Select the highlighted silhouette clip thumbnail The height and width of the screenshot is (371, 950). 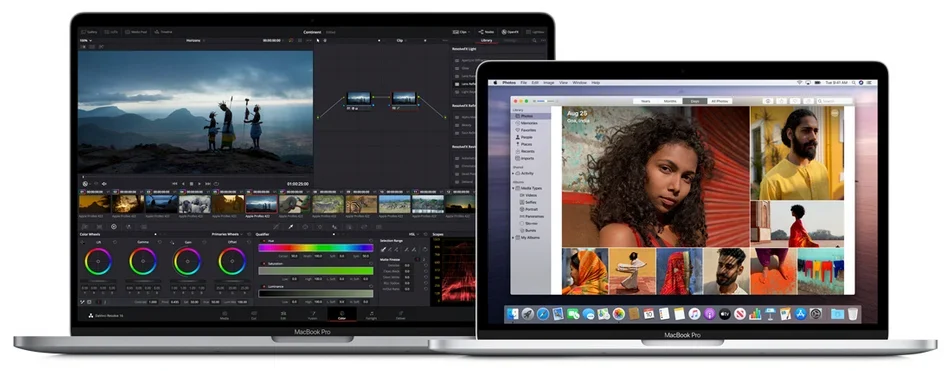click(261, 204)
